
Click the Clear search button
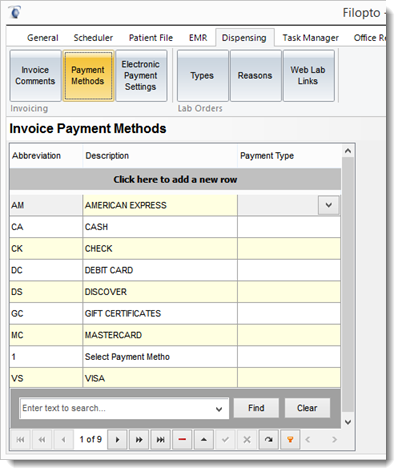click(x=307, y=408)
